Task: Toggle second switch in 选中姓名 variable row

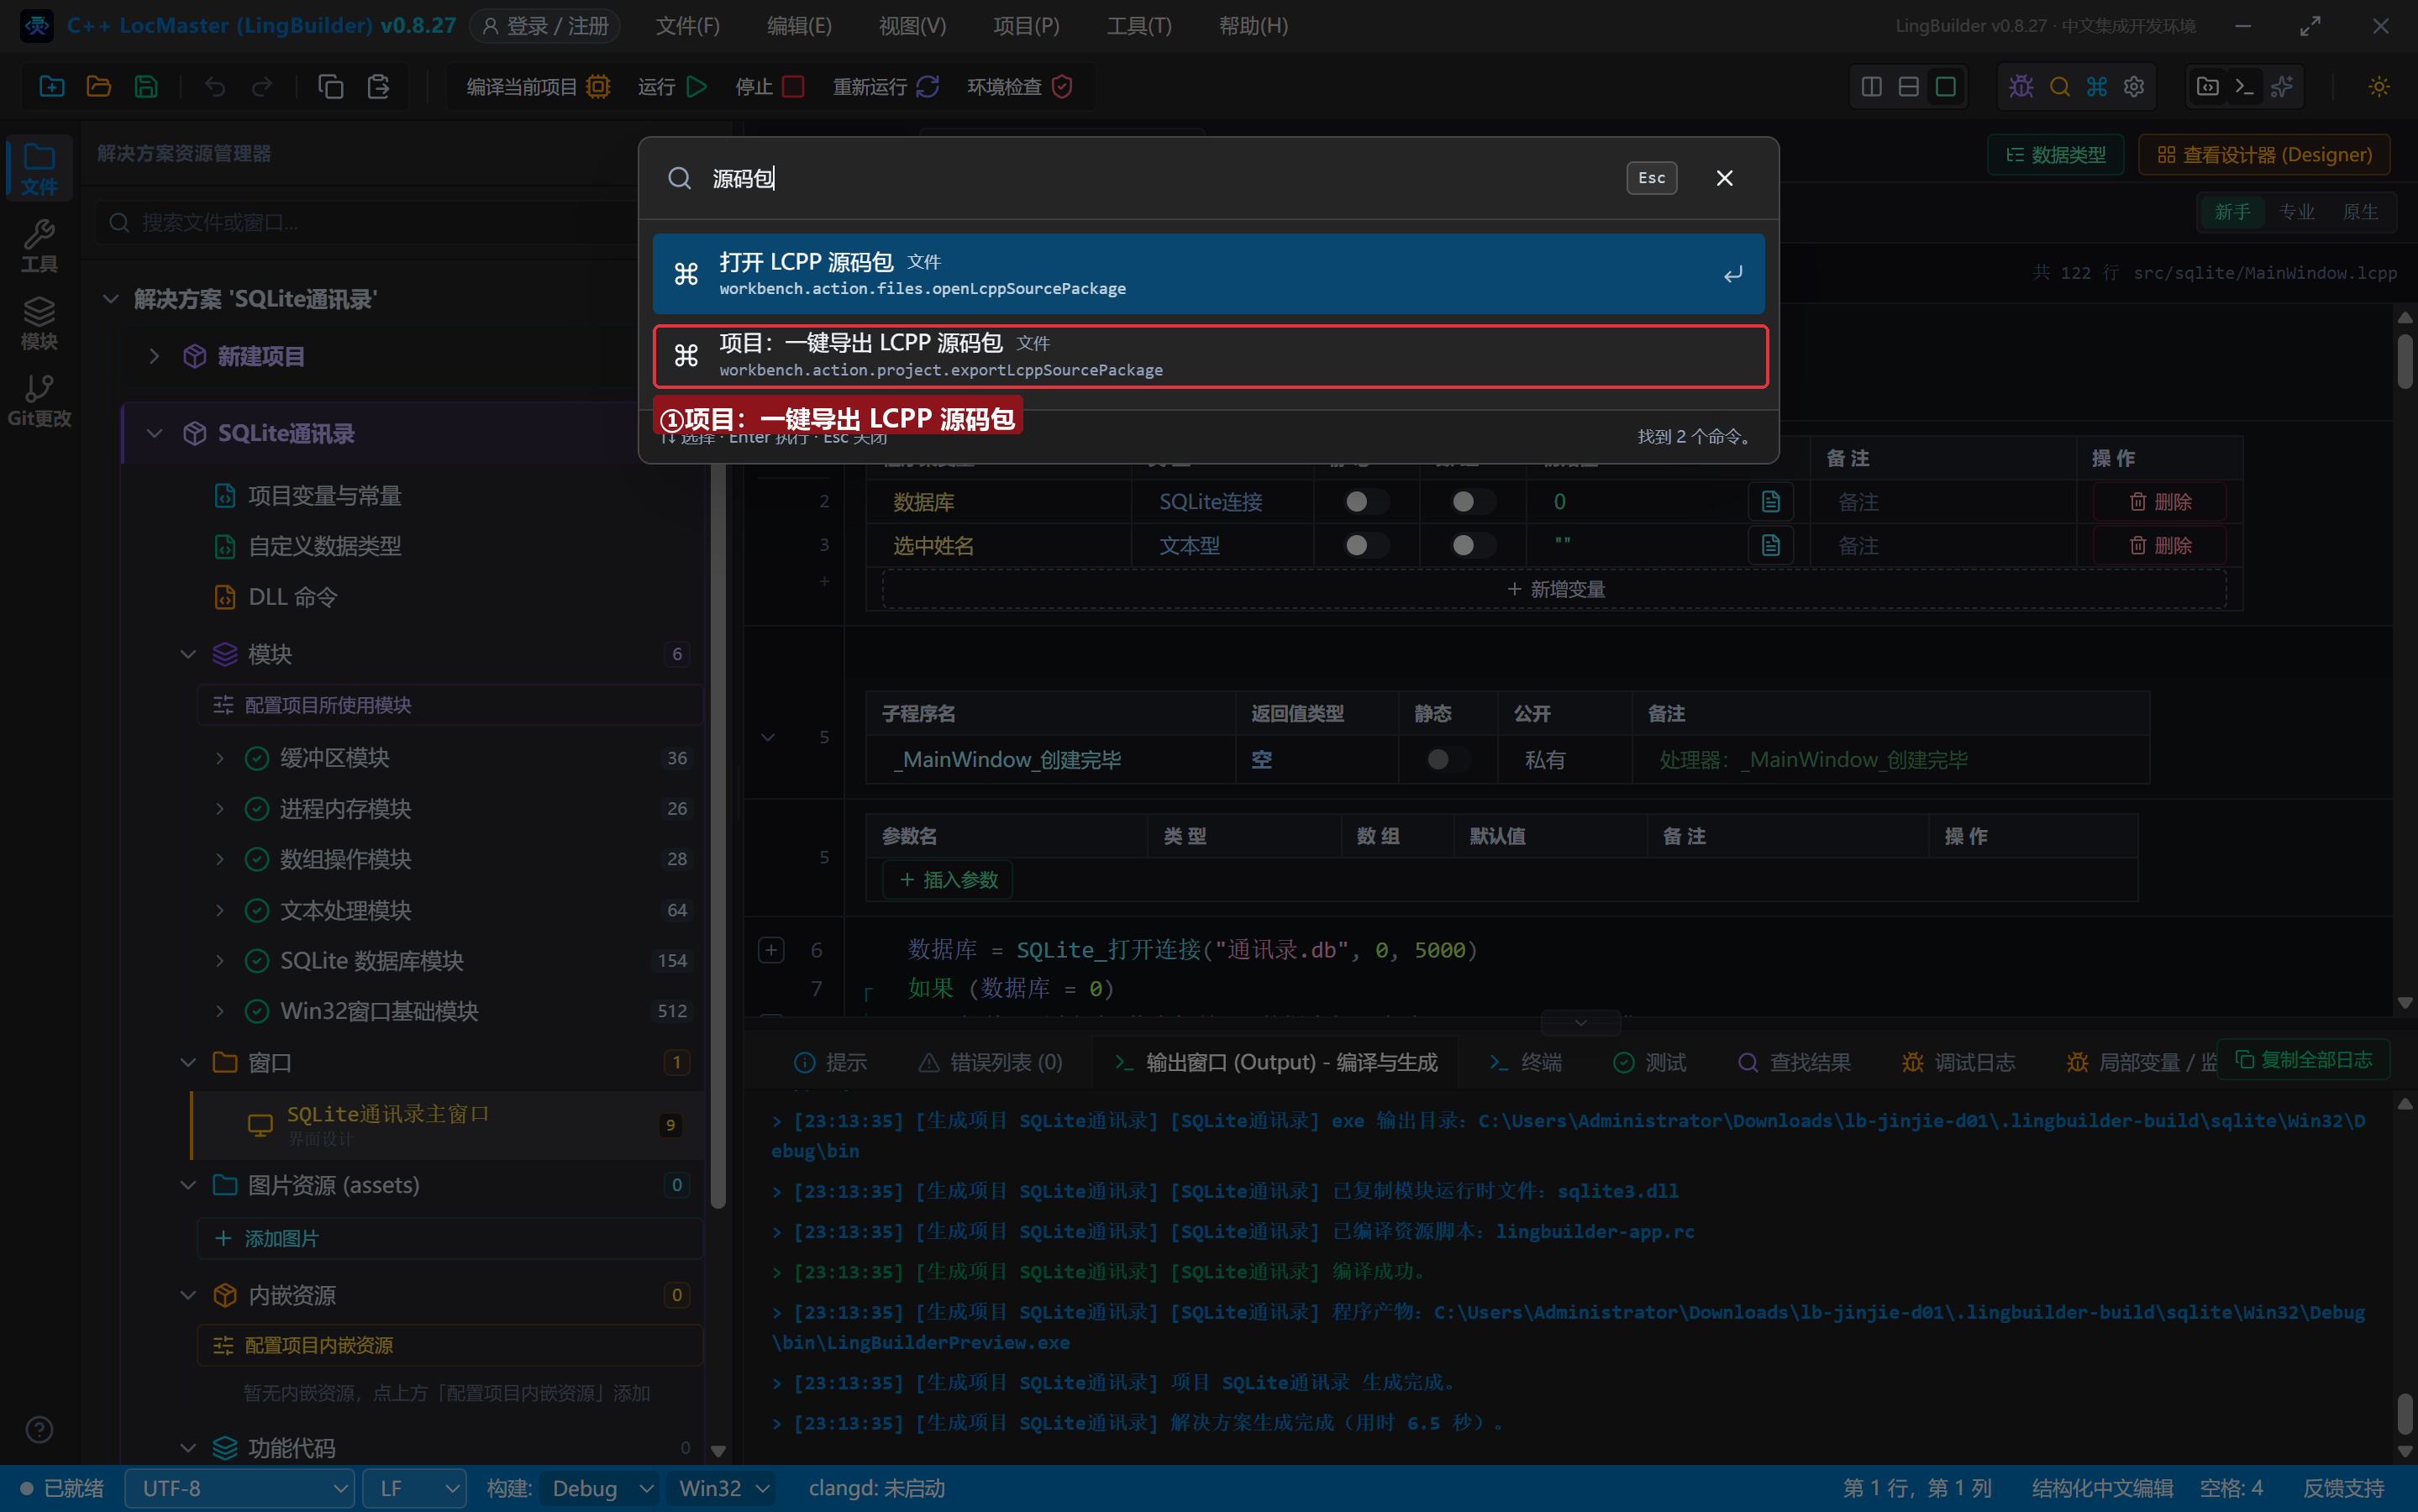Action: [x=1472, y=545]
